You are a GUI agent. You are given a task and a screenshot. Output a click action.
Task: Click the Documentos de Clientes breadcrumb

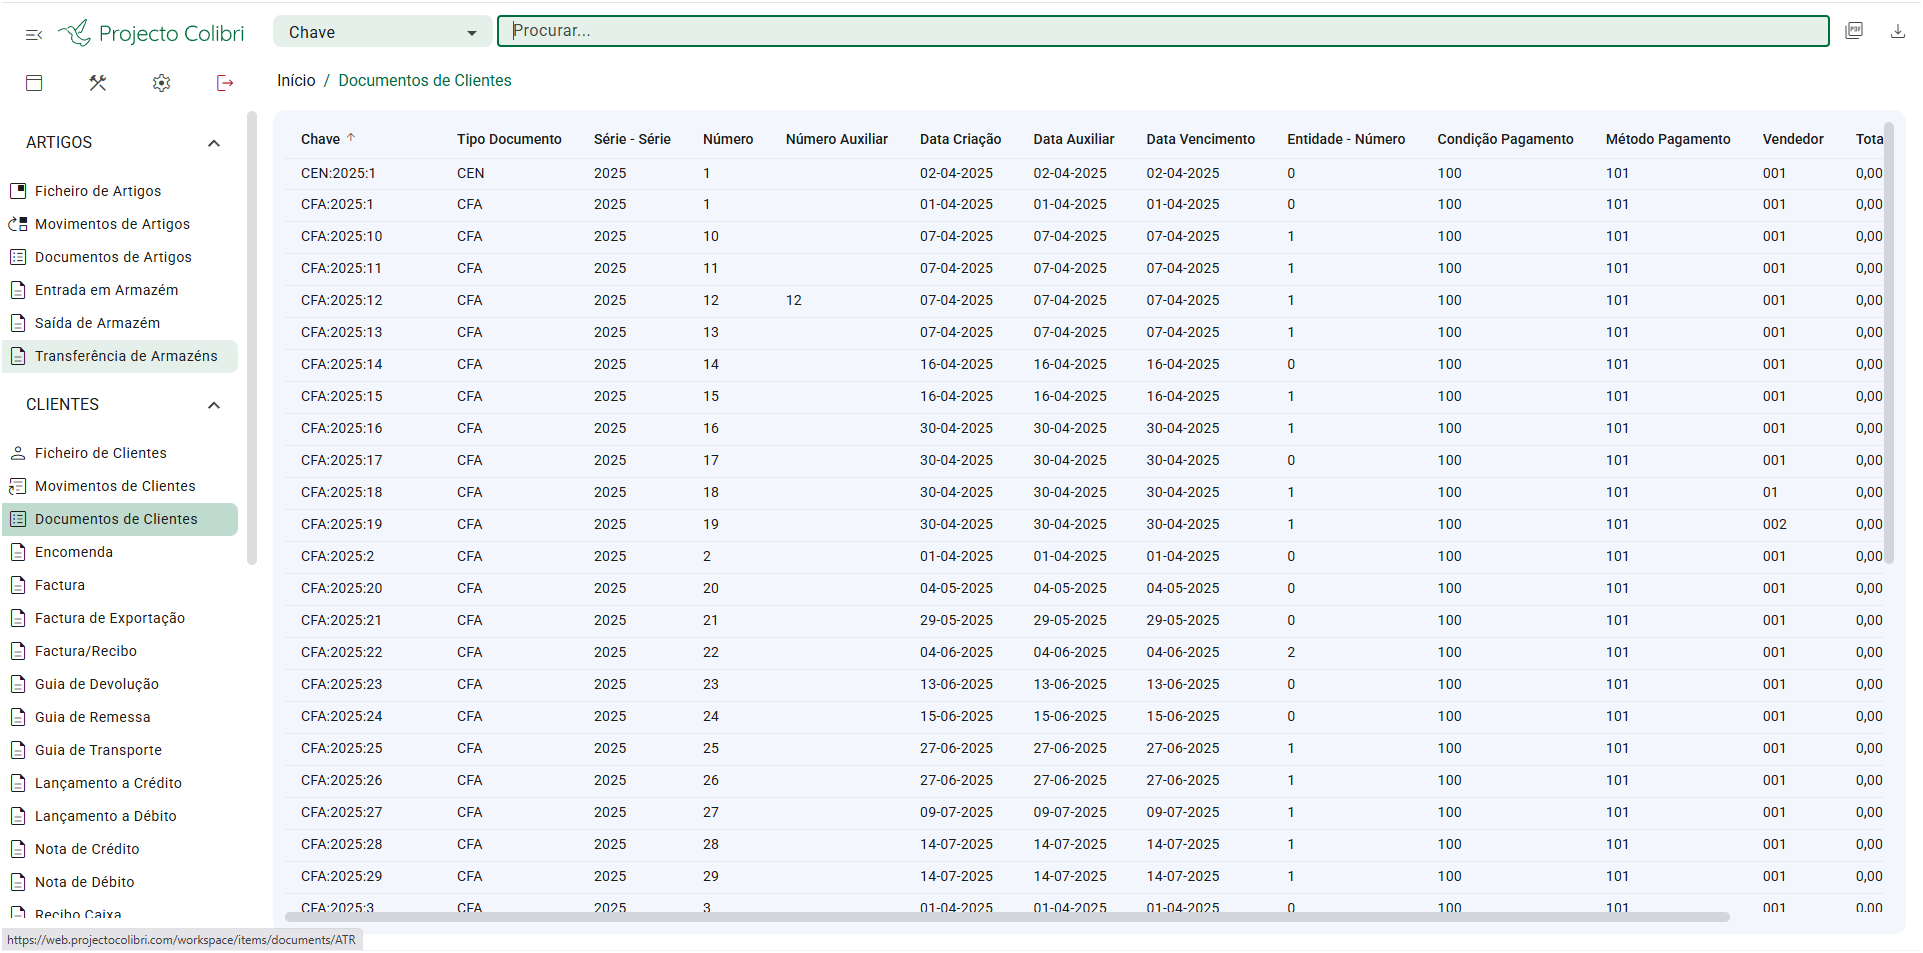pos(424,80)
